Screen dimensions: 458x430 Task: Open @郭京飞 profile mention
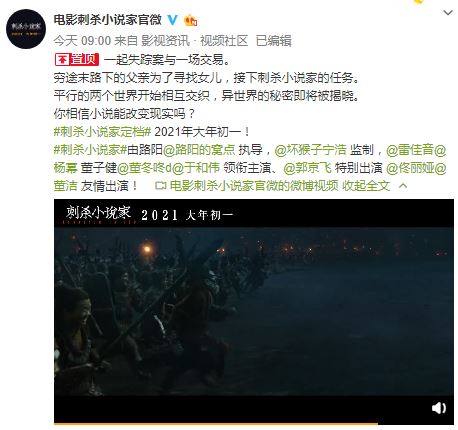tap(307, 168)
